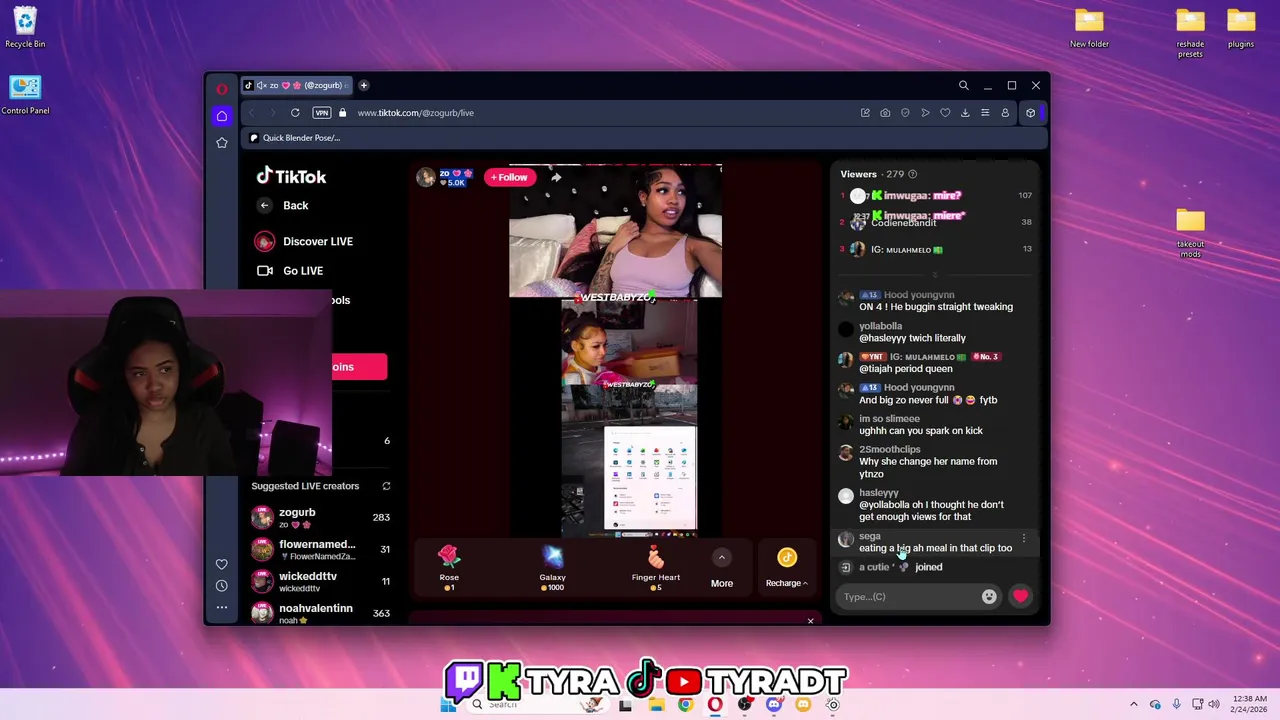The image size is (1280, 720).
Task: Open Opera sidebar bookmarks star
Action: click(222, 143)
